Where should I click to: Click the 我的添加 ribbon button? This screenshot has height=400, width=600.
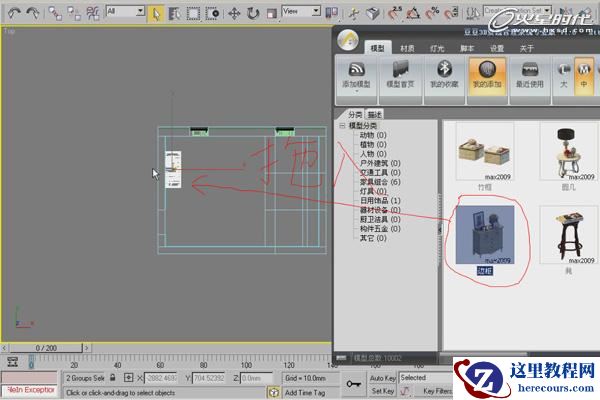click(x=487, y=75)
